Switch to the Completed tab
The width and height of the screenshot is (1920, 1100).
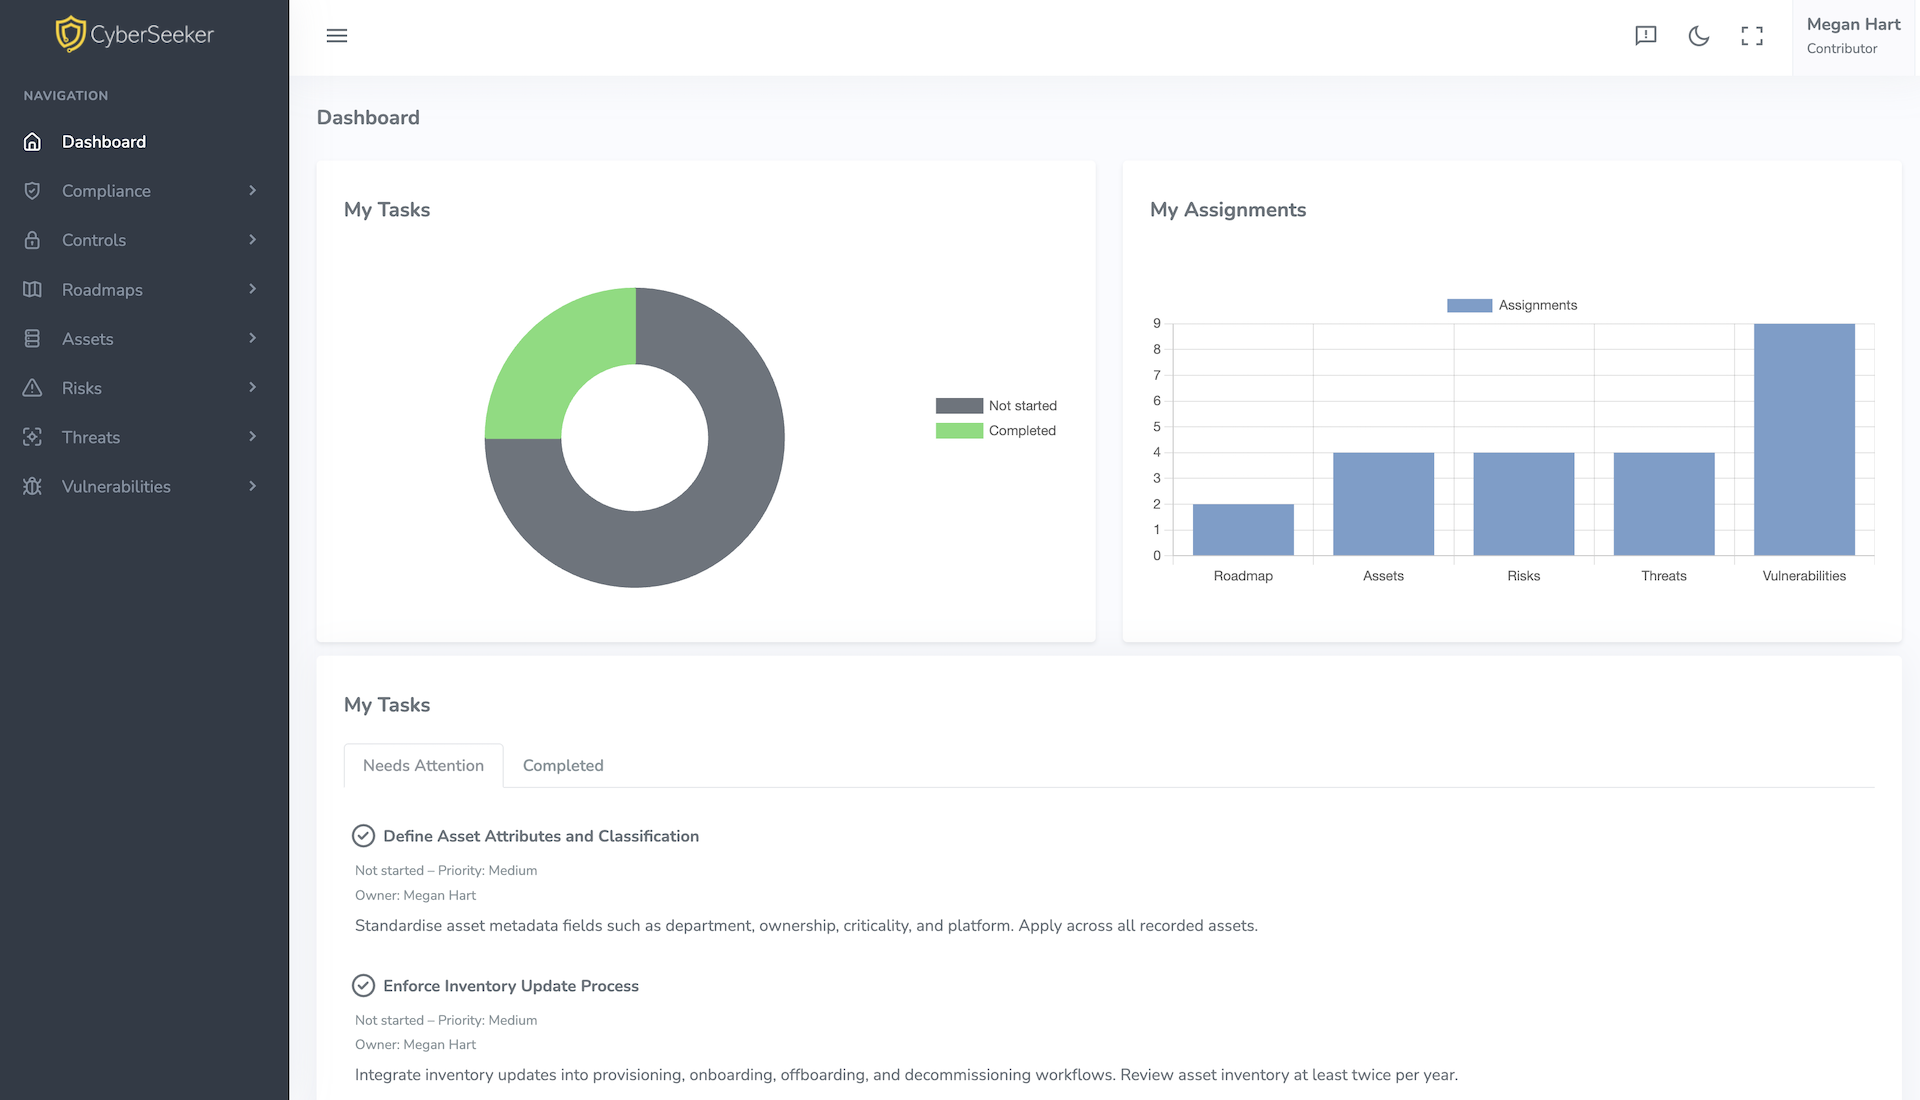[x=563, y=766]
